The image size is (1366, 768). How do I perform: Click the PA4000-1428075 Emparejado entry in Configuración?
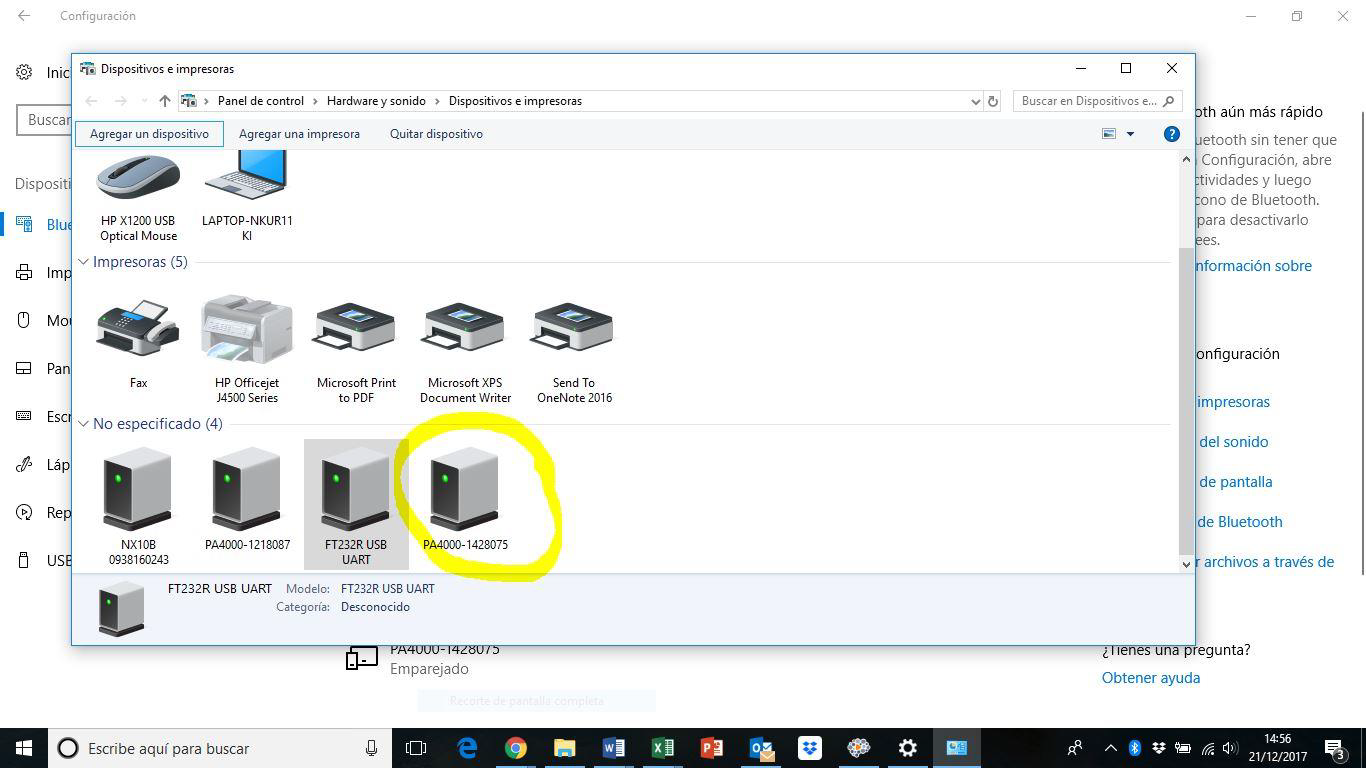point(423,658)
